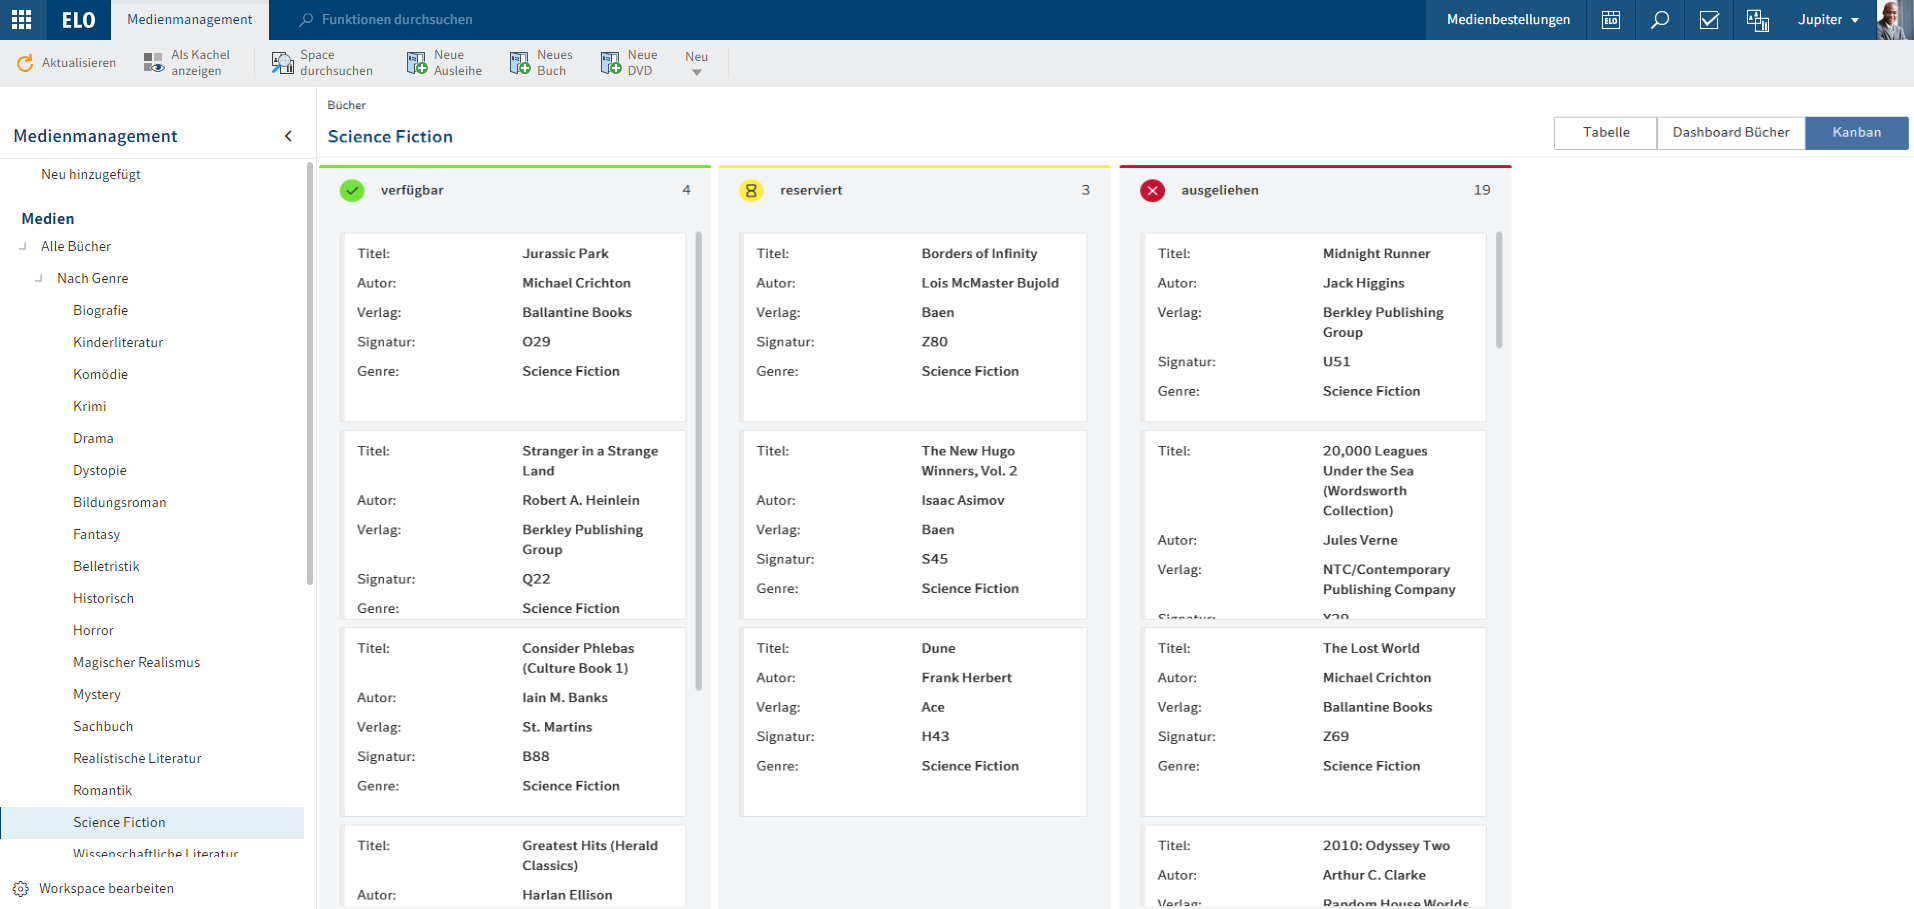This screenshot has width=1914, height=909.
Task: Select the Romantik genre
Action: (102, 790)
